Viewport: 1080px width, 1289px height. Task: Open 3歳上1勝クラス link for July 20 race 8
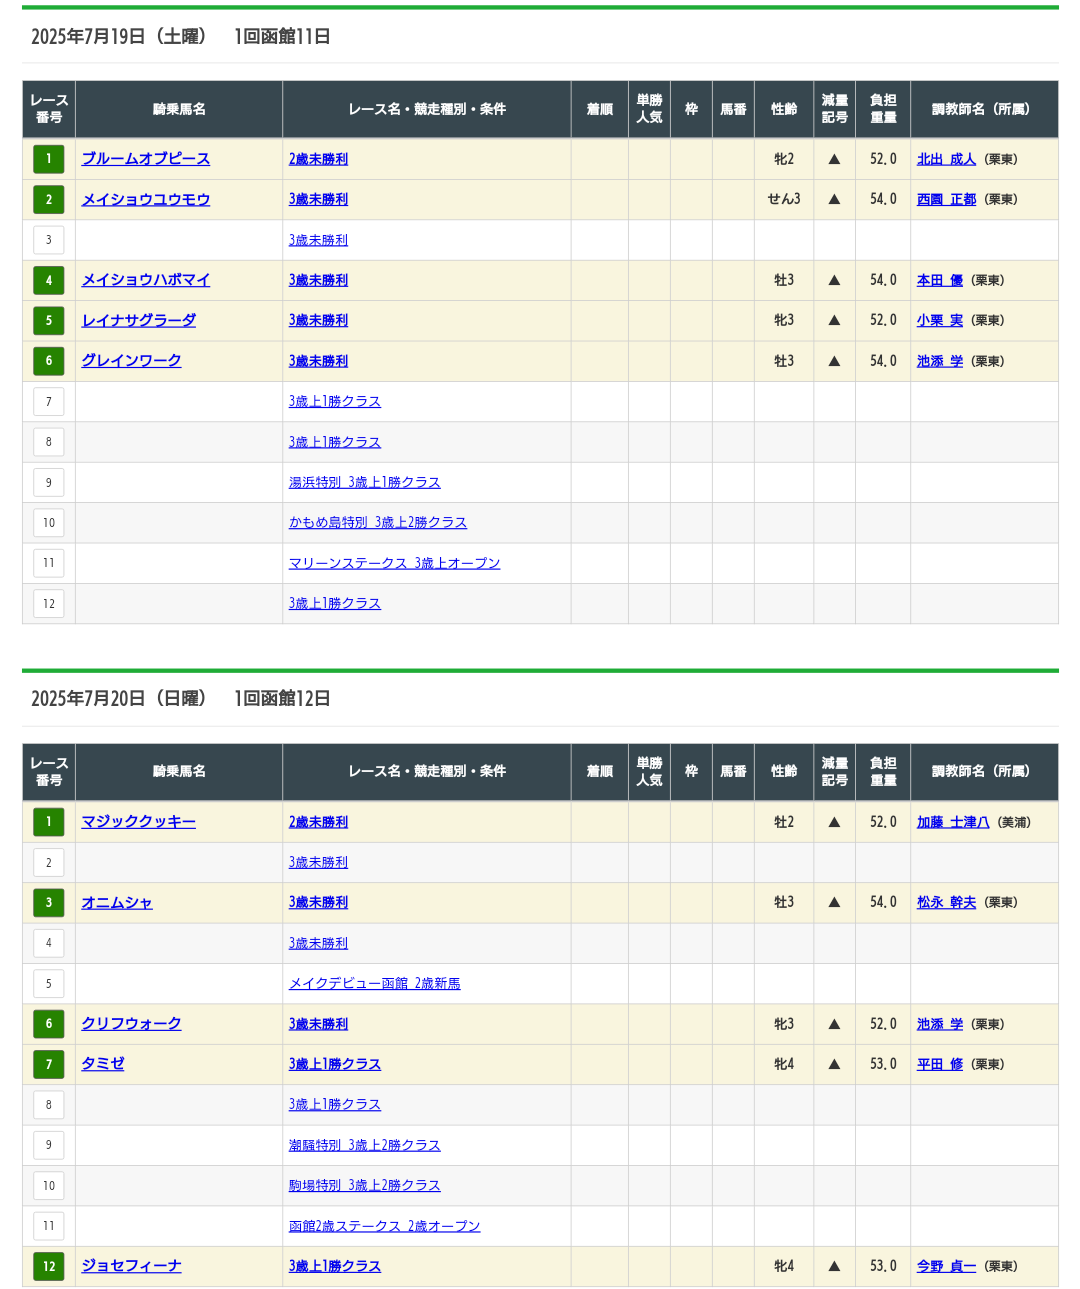click(x=335, y=1104)
